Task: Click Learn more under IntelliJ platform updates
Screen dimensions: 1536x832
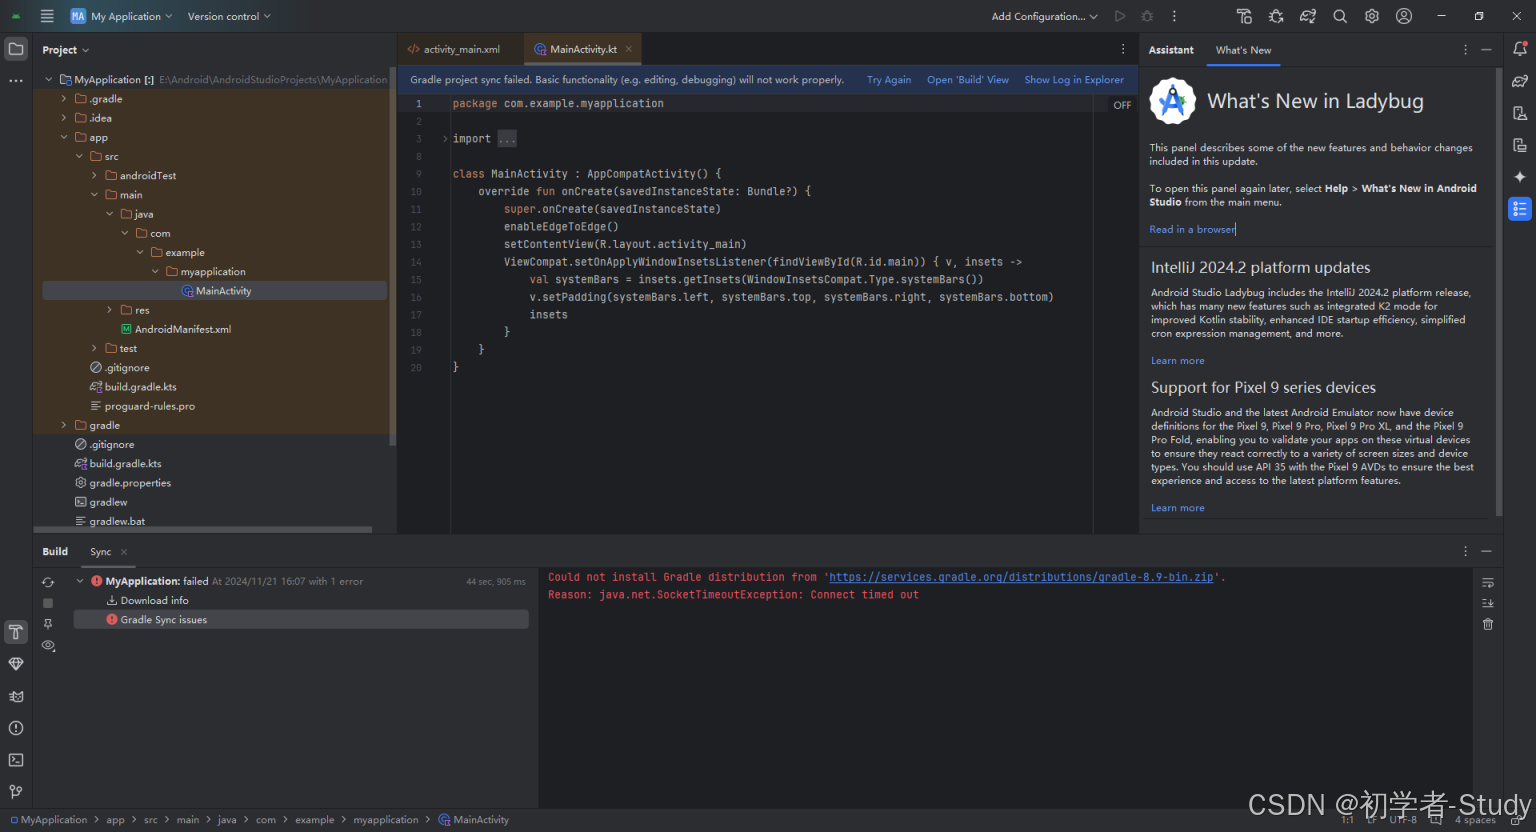Action: (x=1178, y=361)
